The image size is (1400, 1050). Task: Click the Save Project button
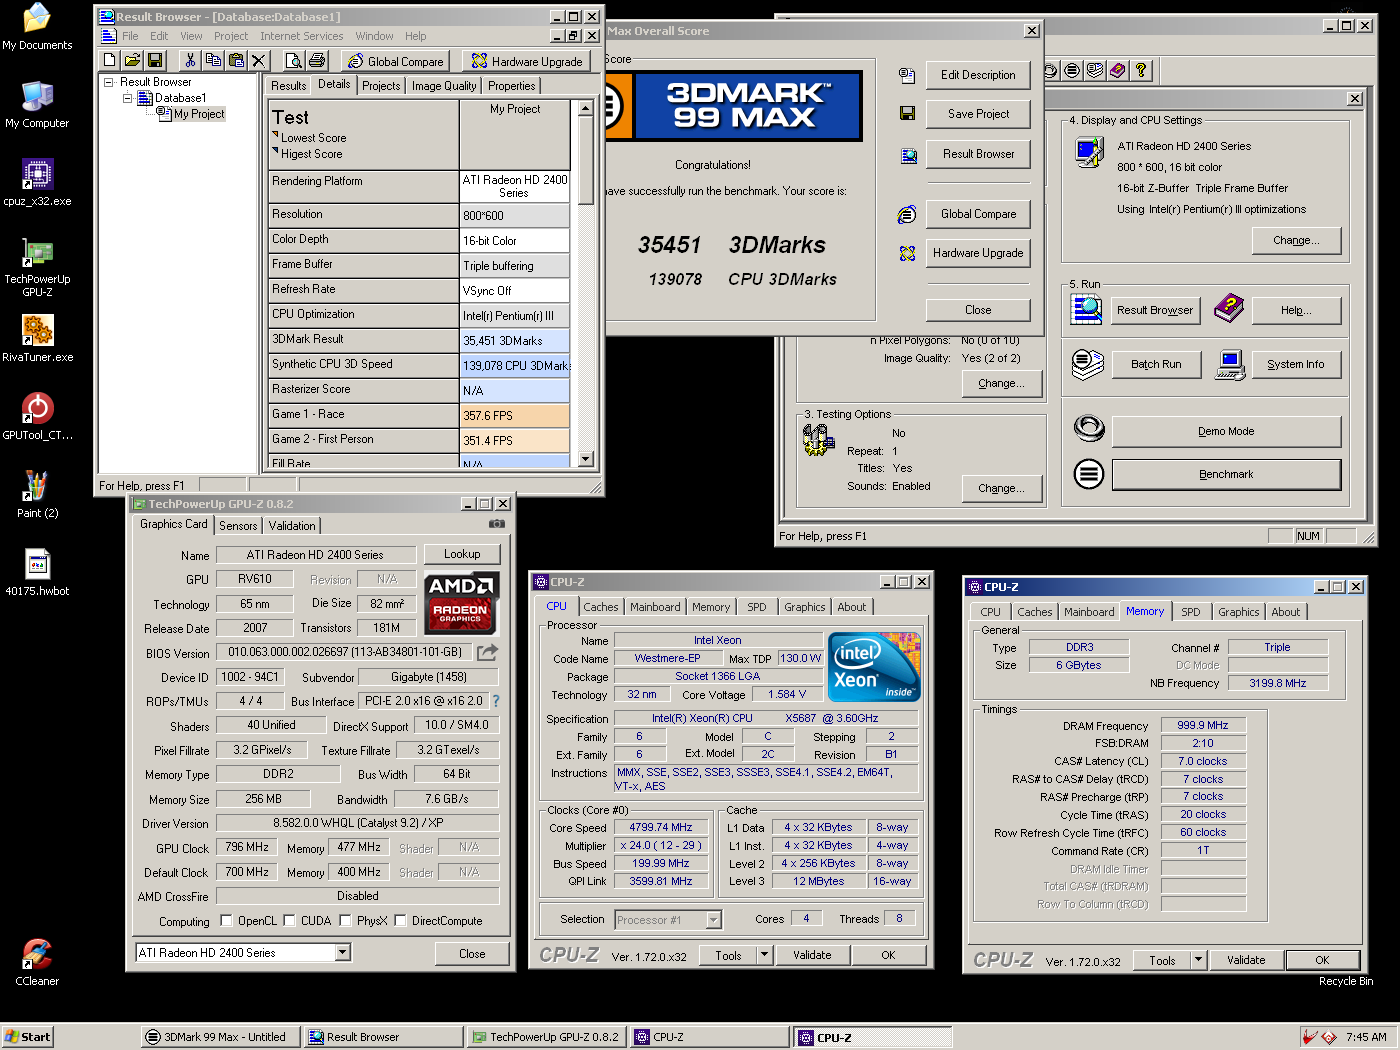(x=978, y=114)
